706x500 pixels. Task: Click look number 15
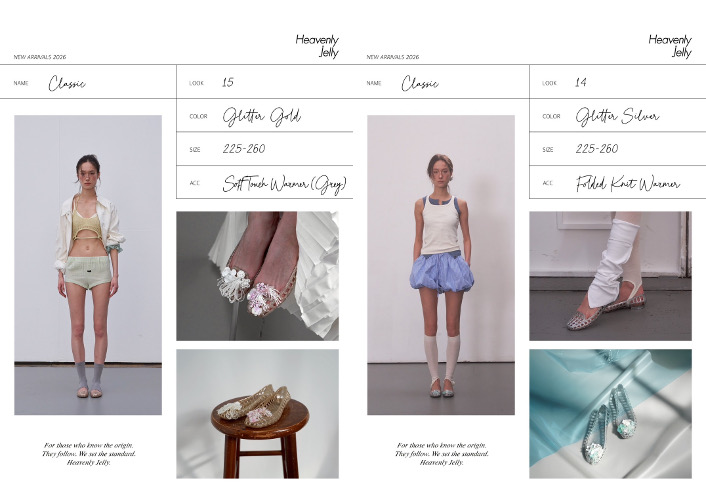[x=228, y=82]
